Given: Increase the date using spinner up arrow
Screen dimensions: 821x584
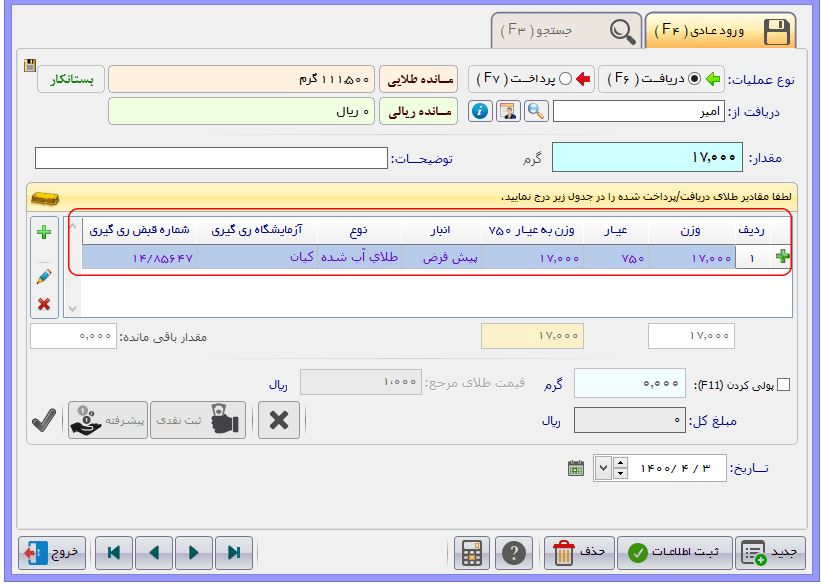Looking at the screenshot, I should pos(620,463).
